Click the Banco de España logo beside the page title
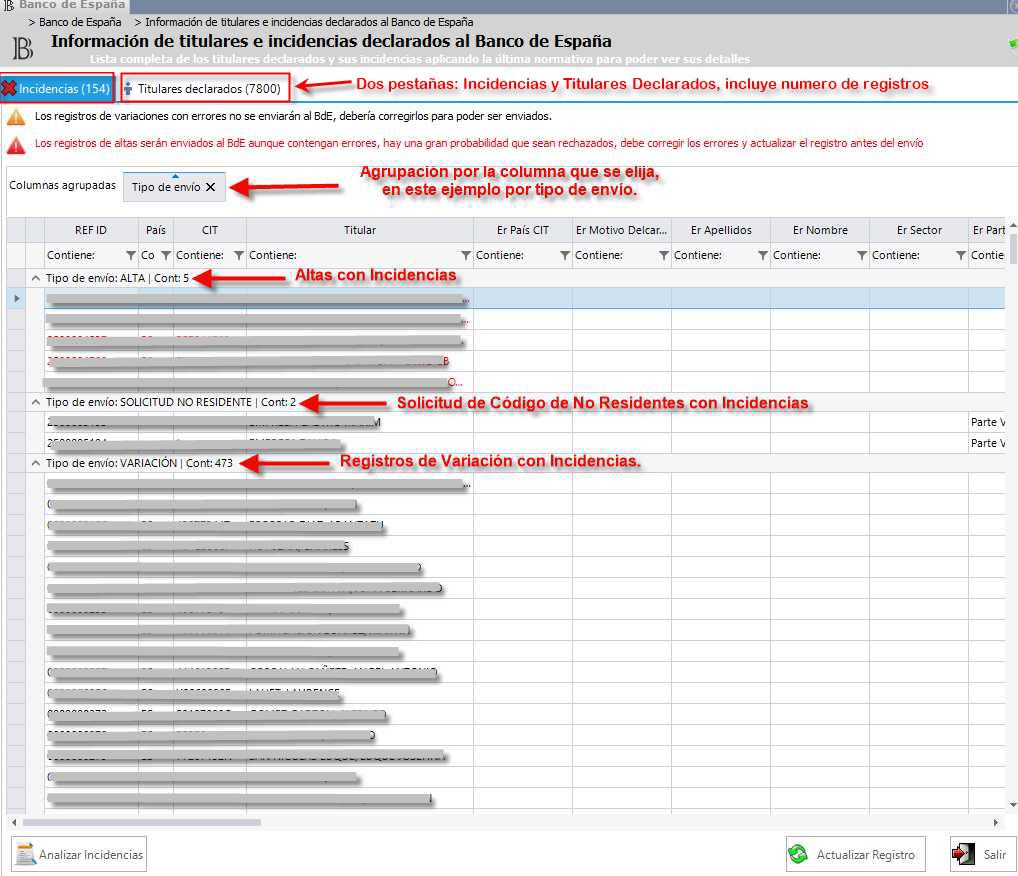 [23, 48]
